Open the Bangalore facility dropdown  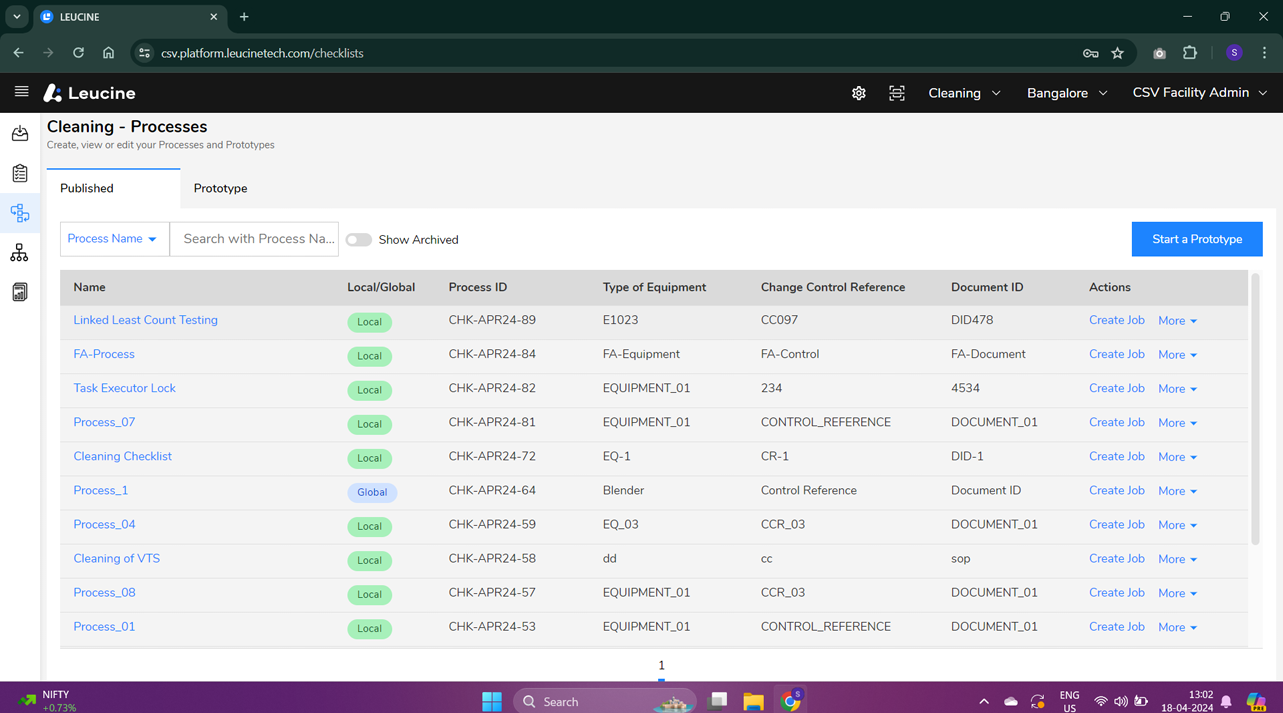click(x=1067, y=93)
